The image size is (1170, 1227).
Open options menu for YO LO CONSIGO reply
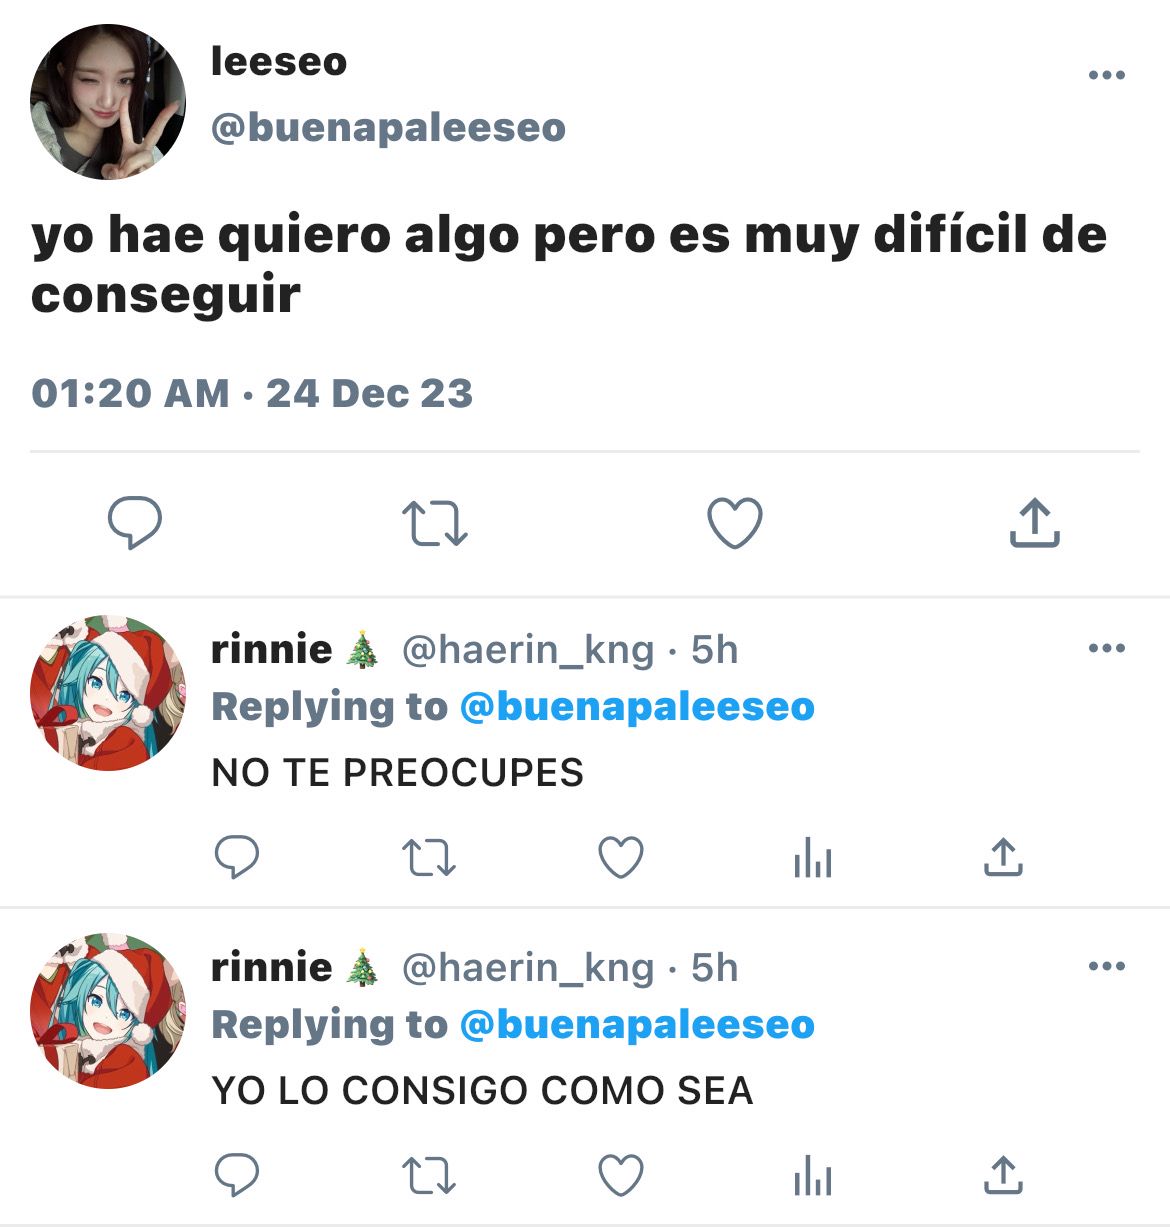point(1106,966)
